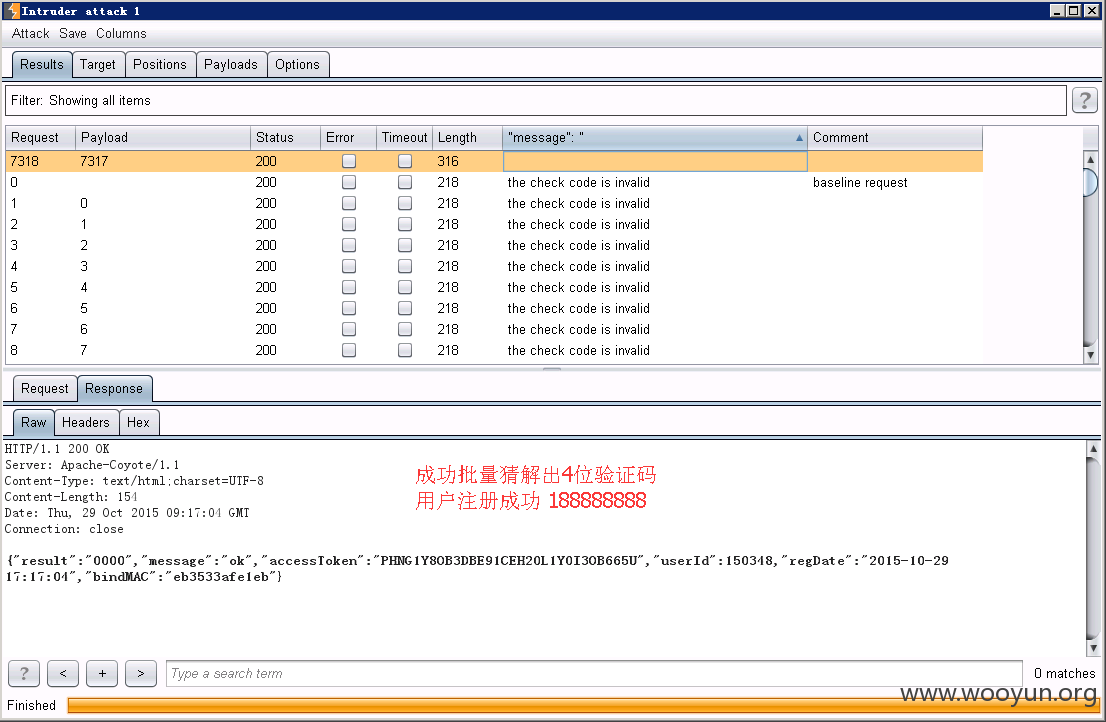Toggle Error checkbox for request 8
The width and height of the screenshot is (1106, 722).
pos(348,350)
